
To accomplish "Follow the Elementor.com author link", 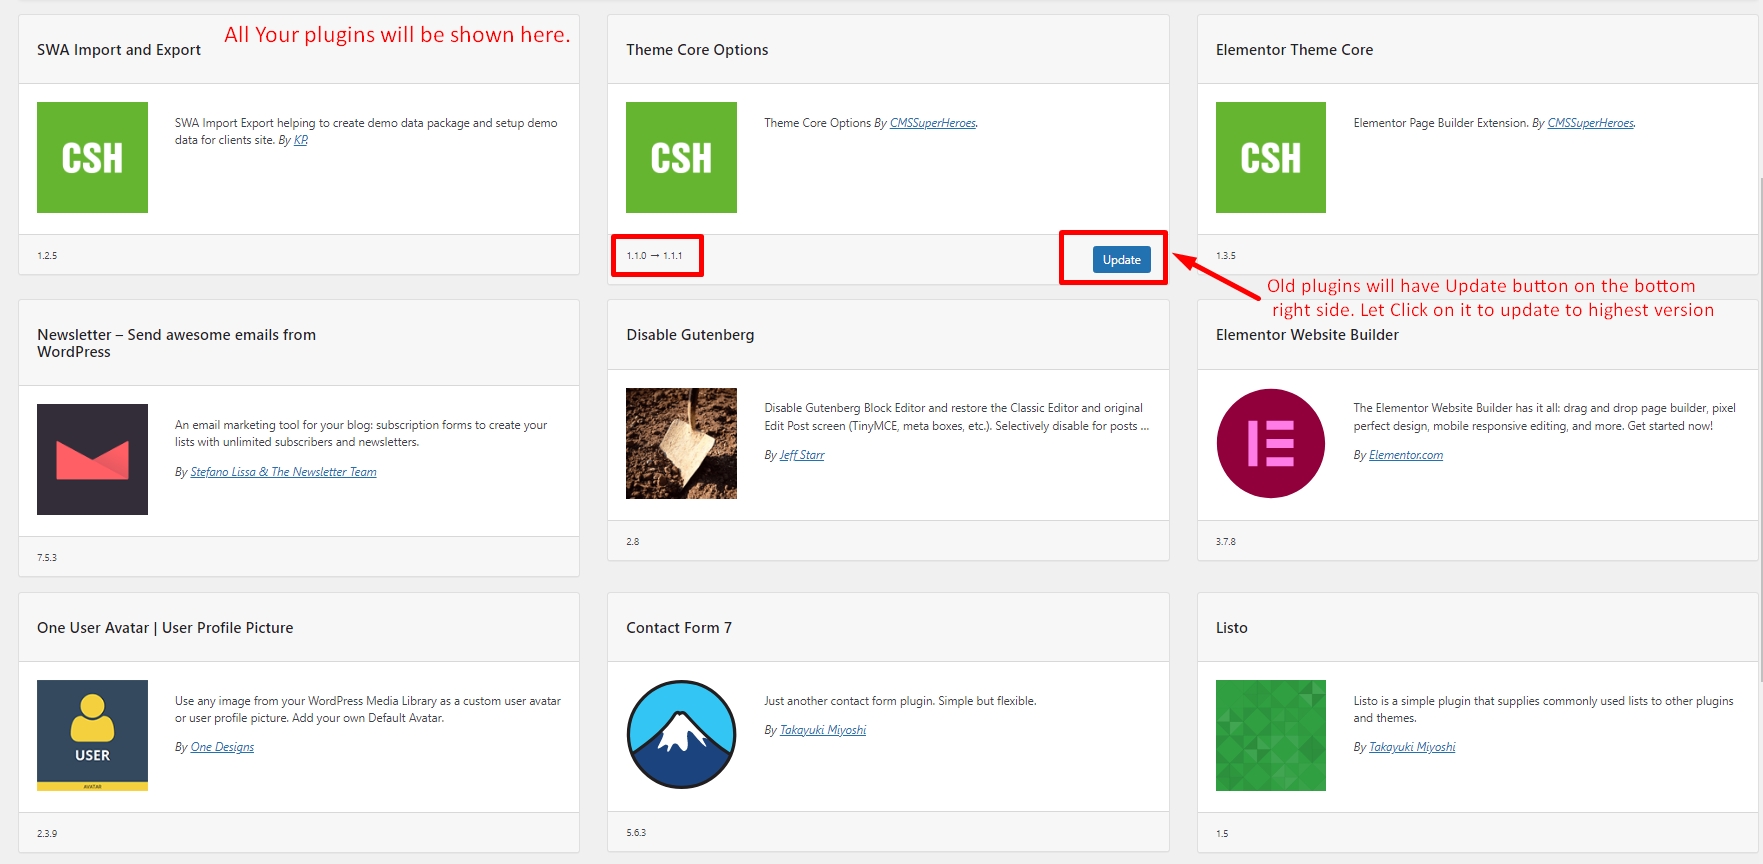I will pyautogui.click(x=1405, y=455).
